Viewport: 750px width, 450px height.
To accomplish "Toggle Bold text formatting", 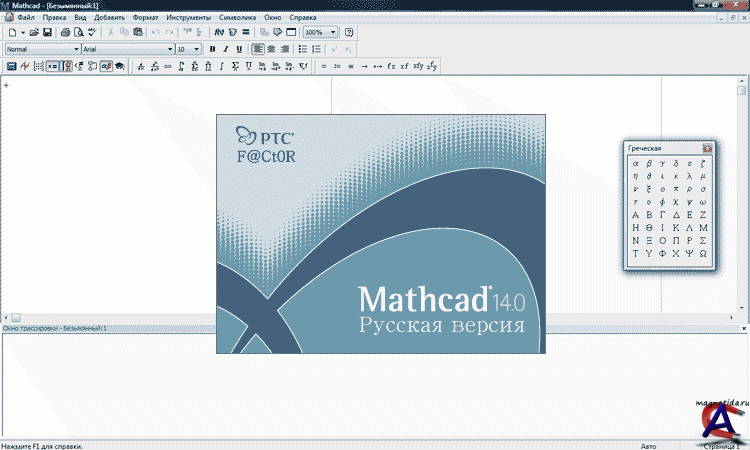I will 212,49.
